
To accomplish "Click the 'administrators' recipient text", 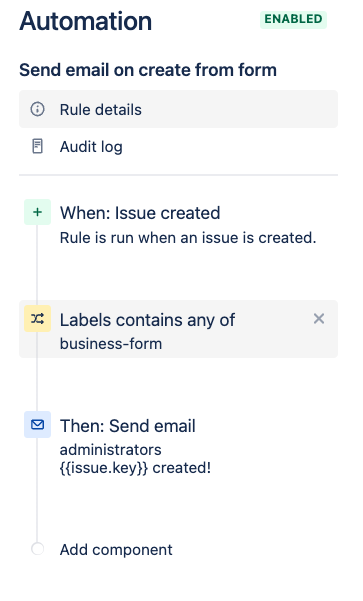I will coord(110,450).
